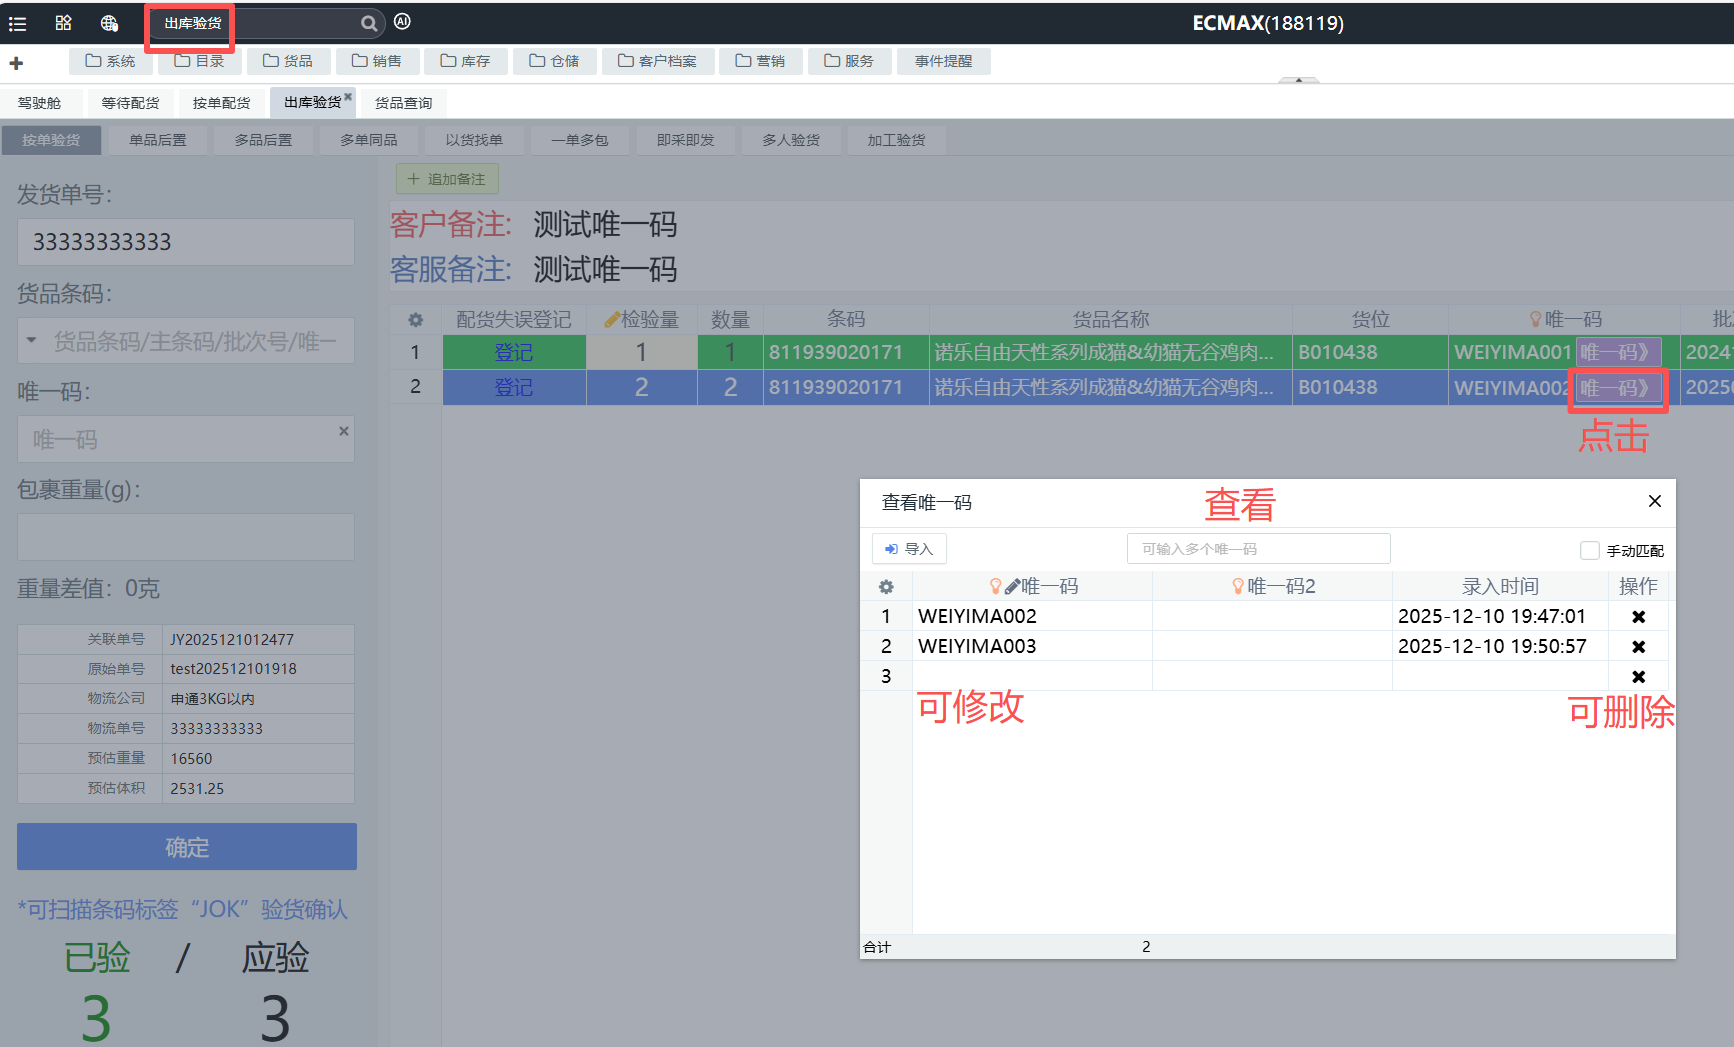Collapse the top menu bar arrow
Screen dimensions: 1734x1047
(1299, 80)
